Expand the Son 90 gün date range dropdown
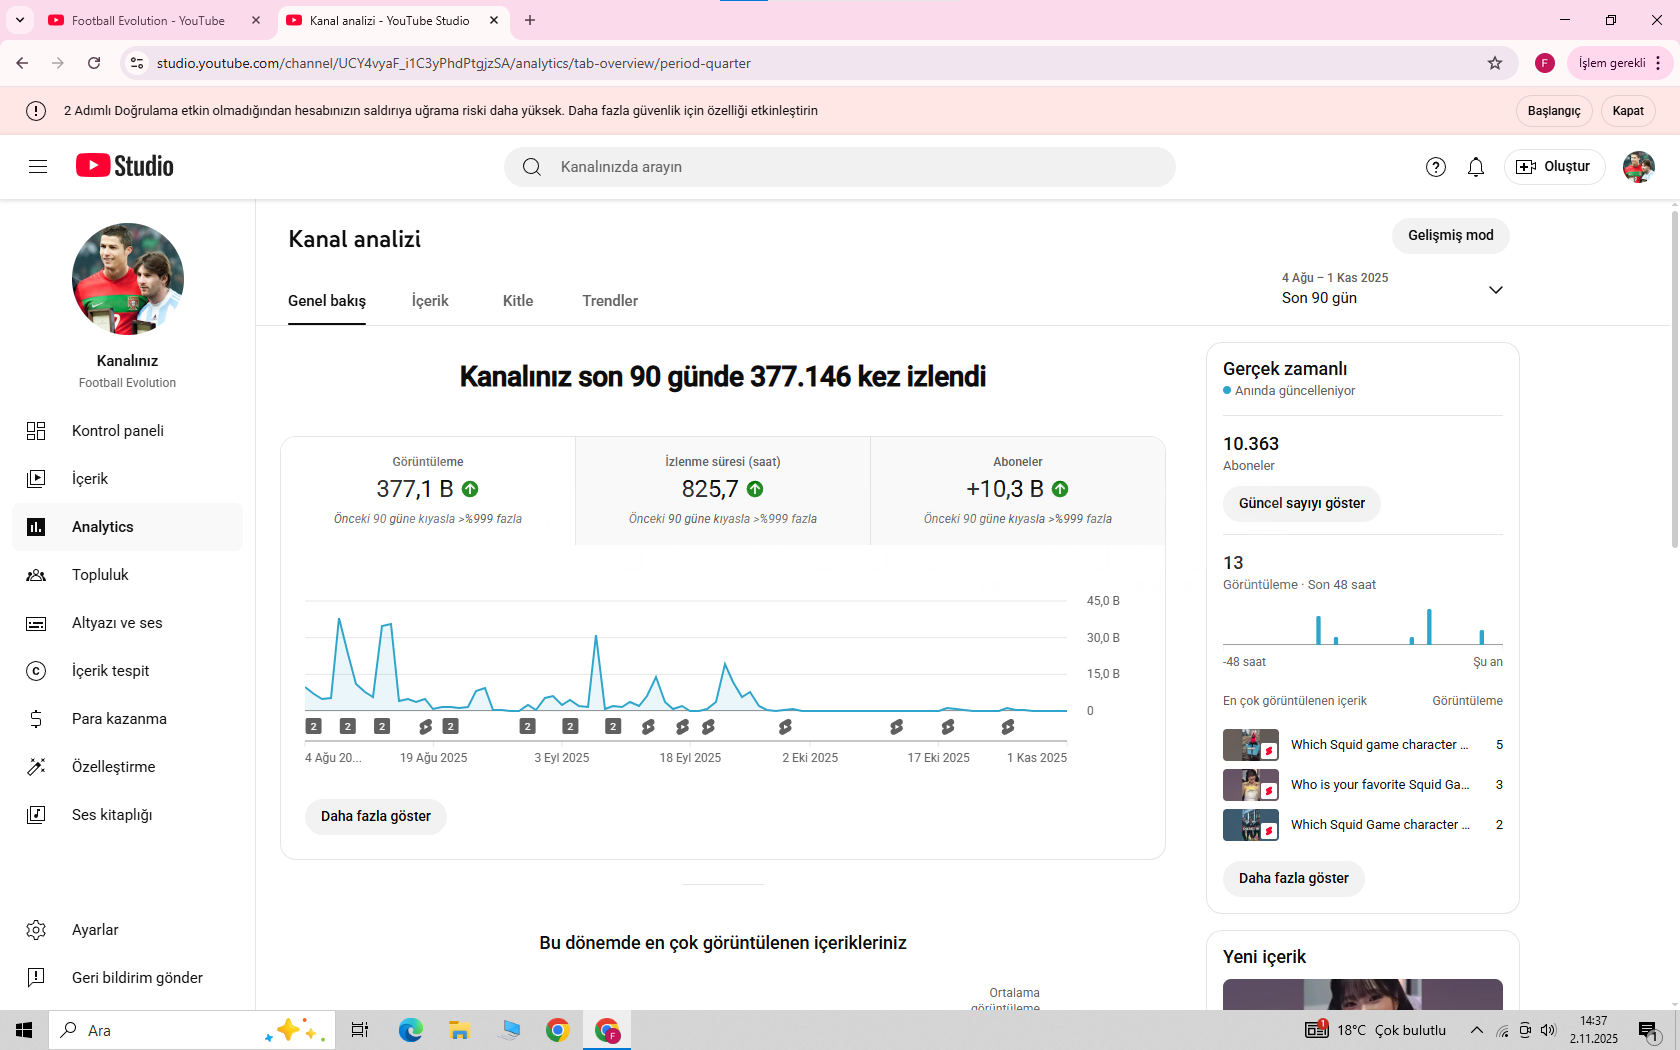Viewport: 1680px width, 1050px height. tap(1495, 290)
